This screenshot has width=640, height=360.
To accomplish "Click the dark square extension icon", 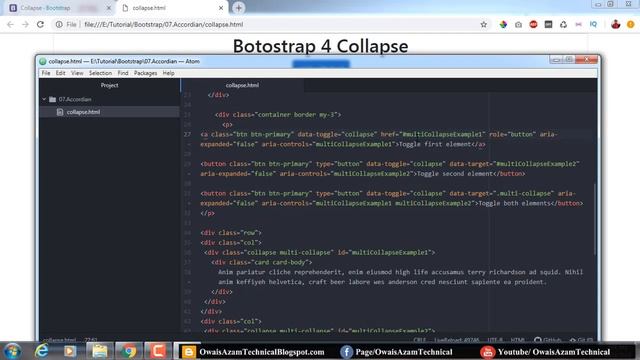I will (549, 24).
